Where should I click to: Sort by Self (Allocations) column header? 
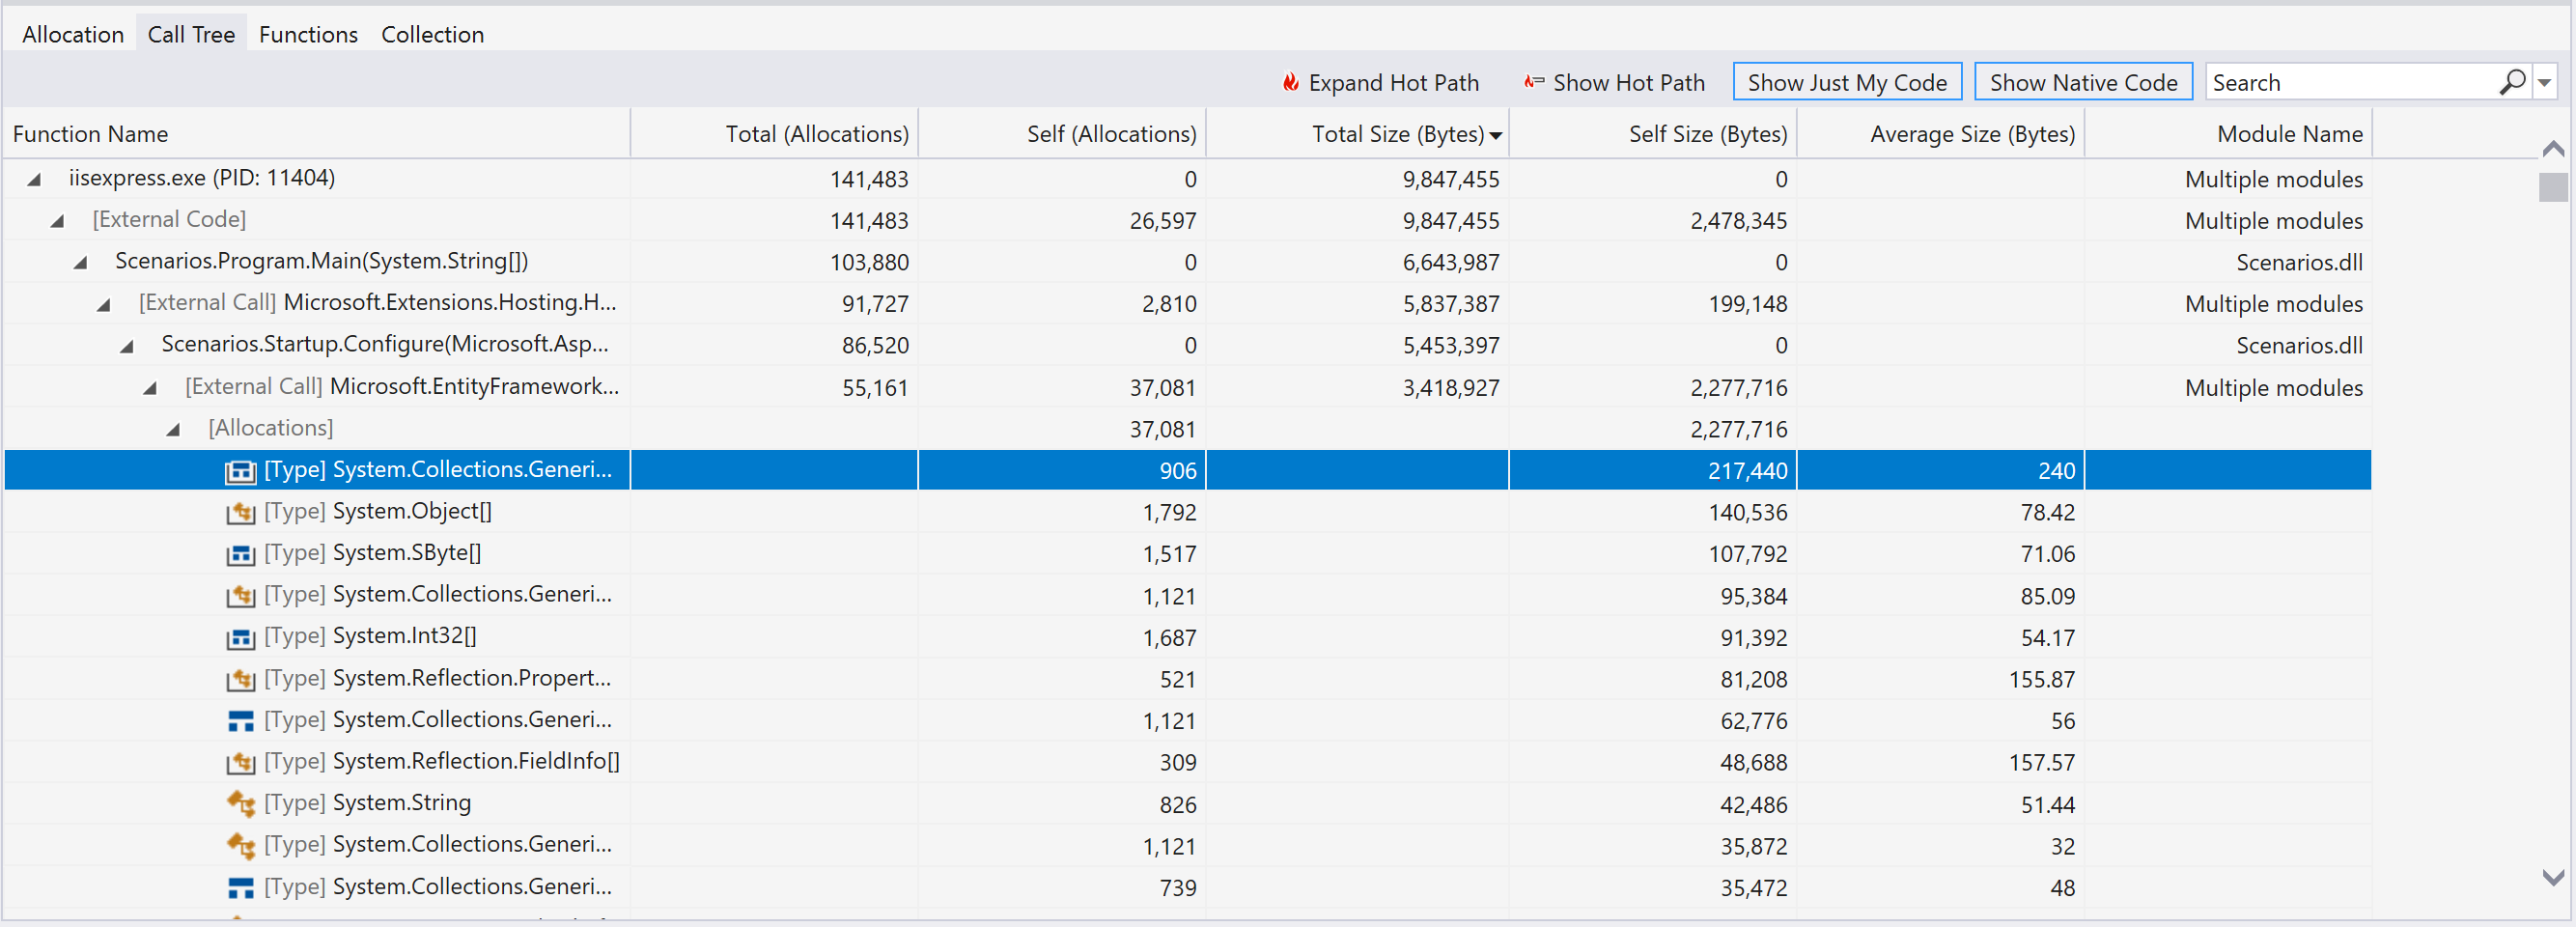(x=1110, y=134)
